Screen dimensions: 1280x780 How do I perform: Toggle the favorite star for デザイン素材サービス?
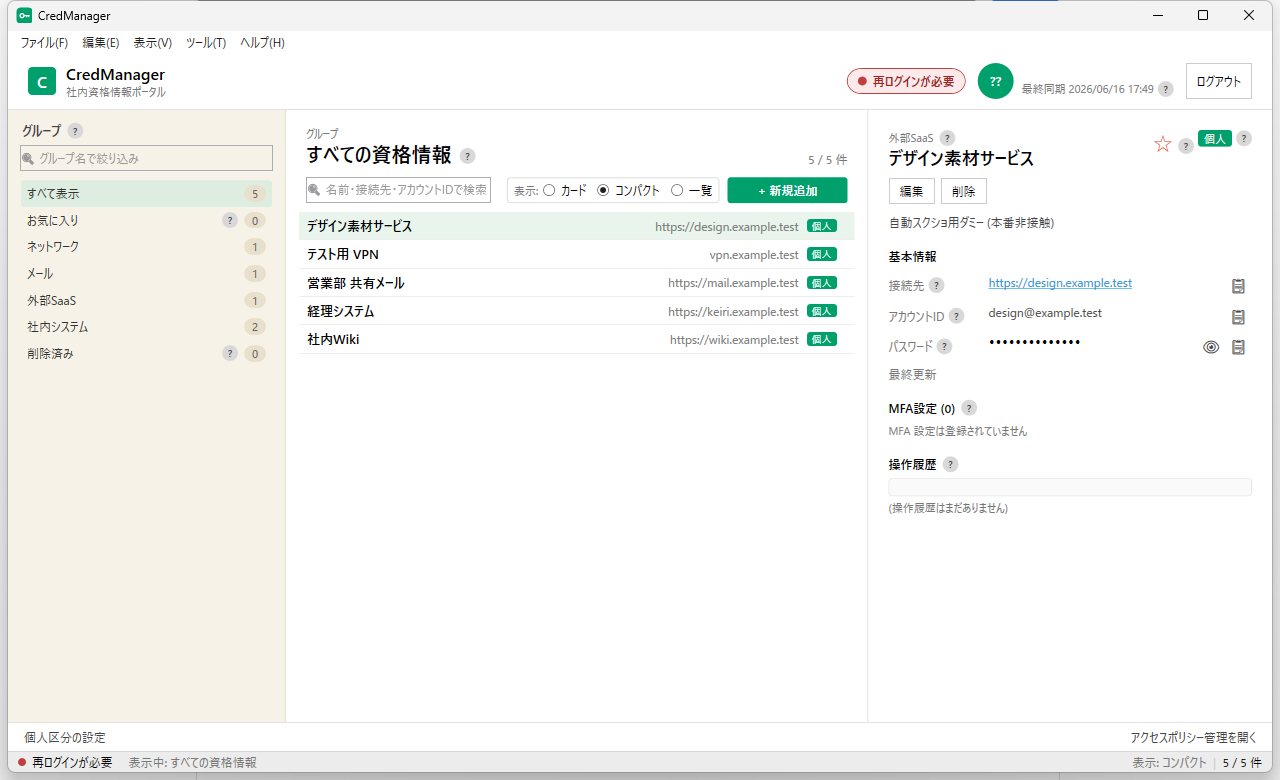1162,144
